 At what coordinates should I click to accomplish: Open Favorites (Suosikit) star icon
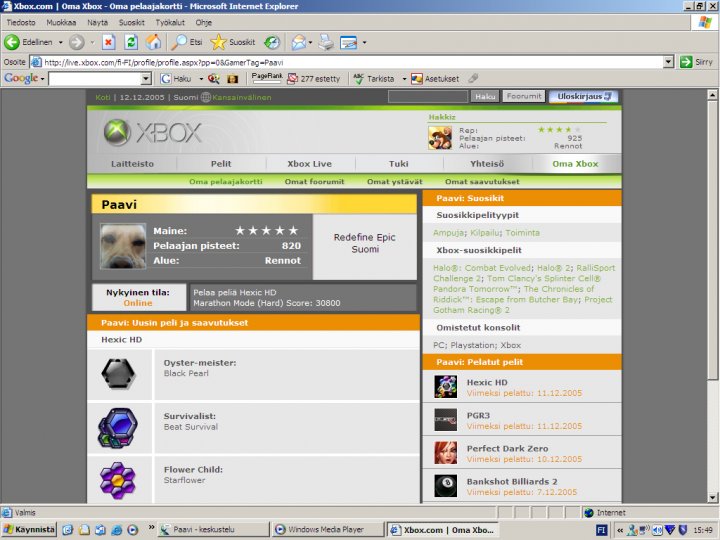pos(219,42)
